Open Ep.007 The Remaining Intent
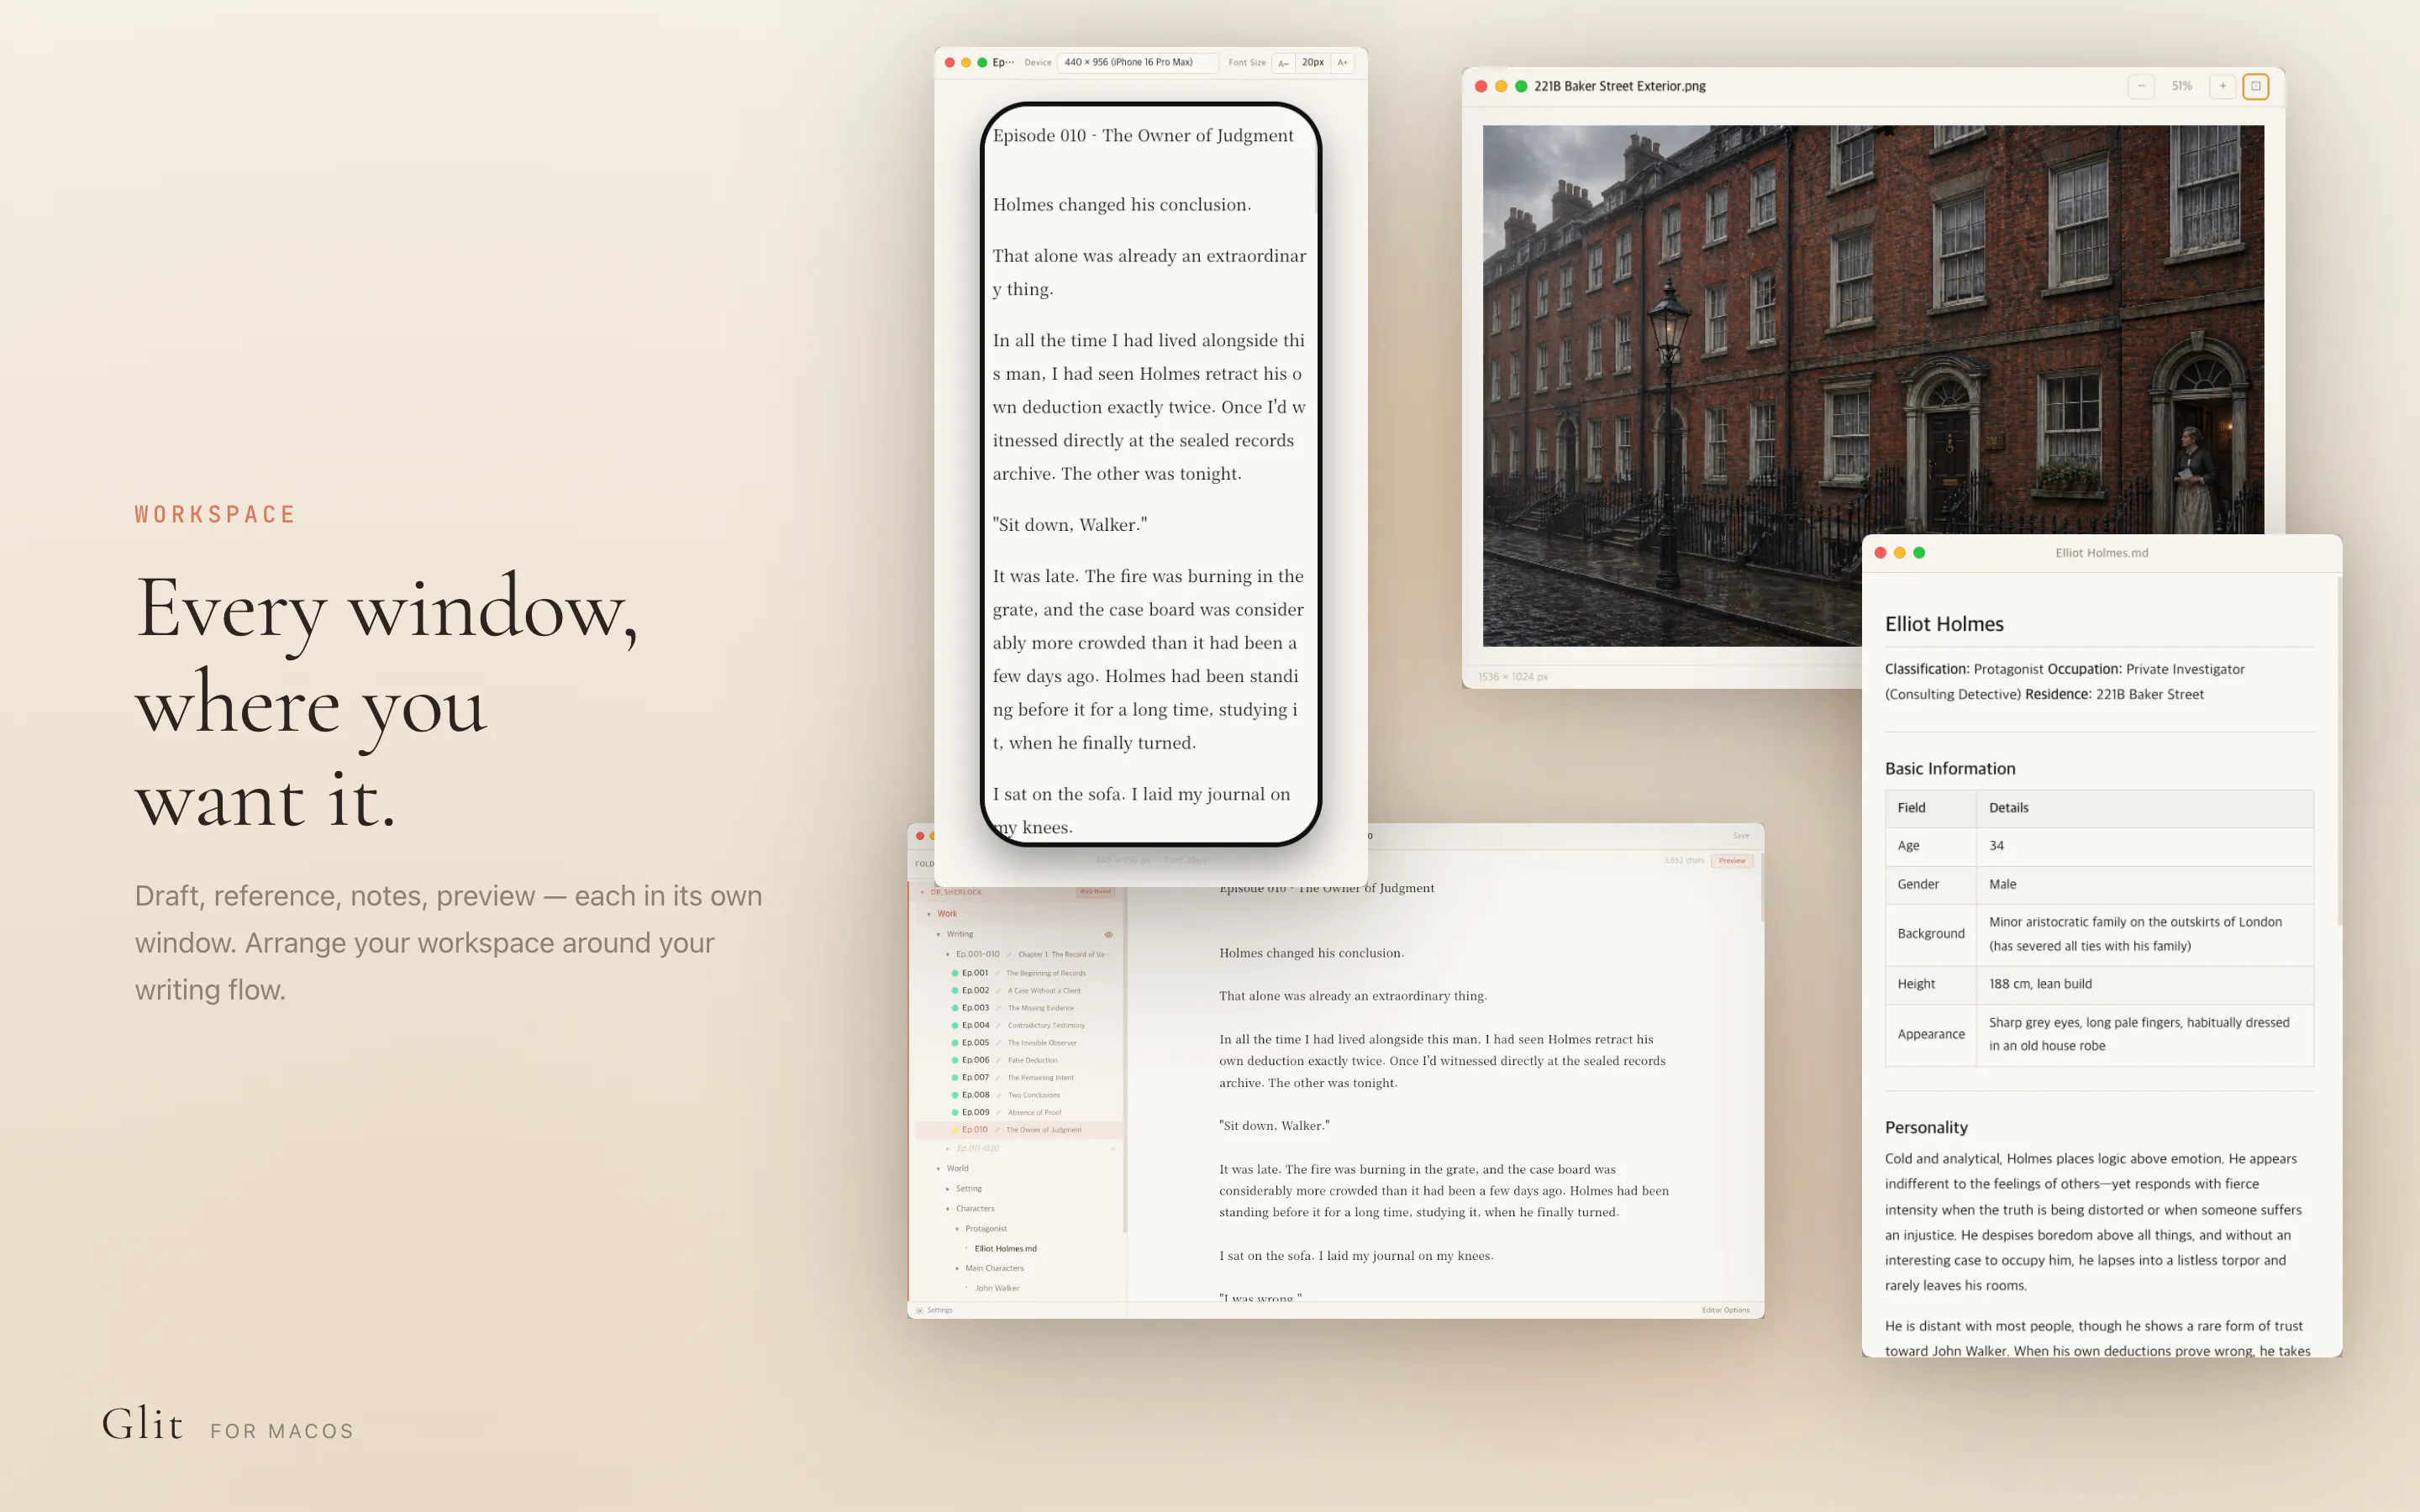This screenshot has height=1512, width=2420. click(x=1019, y=1077)
